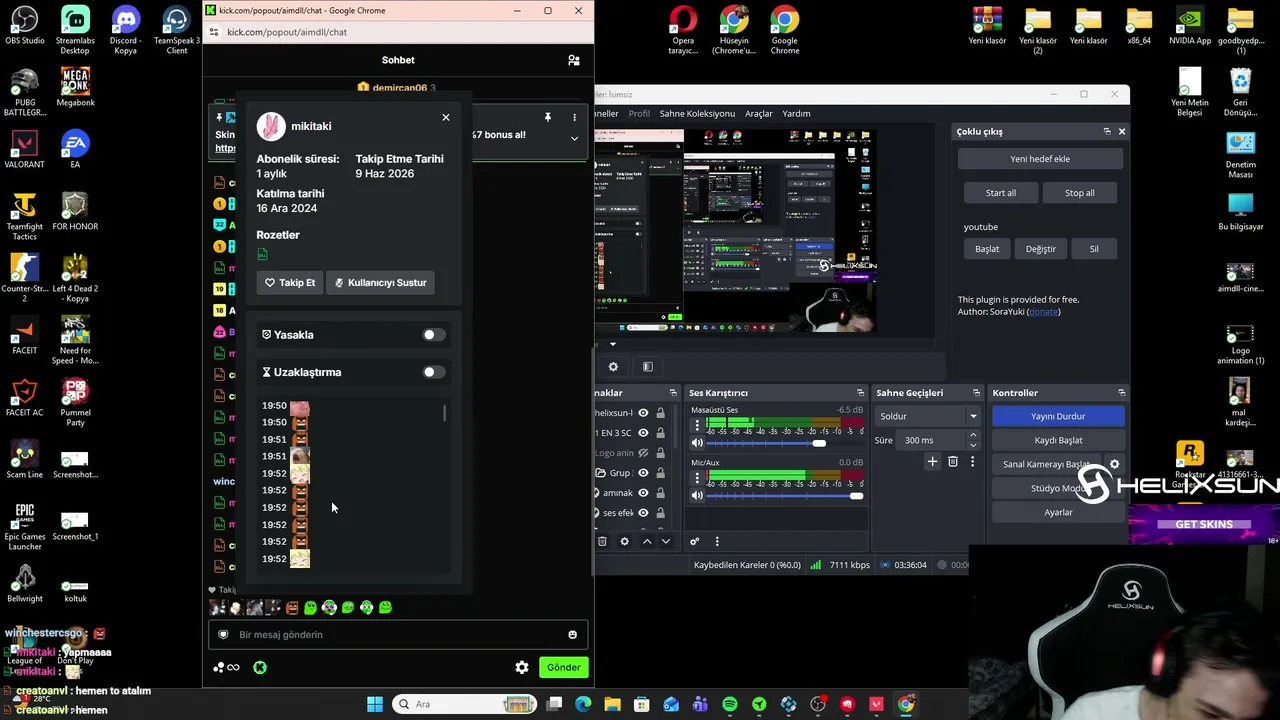Open Masaüstü Ses options menu dots

tap(697, 425)
